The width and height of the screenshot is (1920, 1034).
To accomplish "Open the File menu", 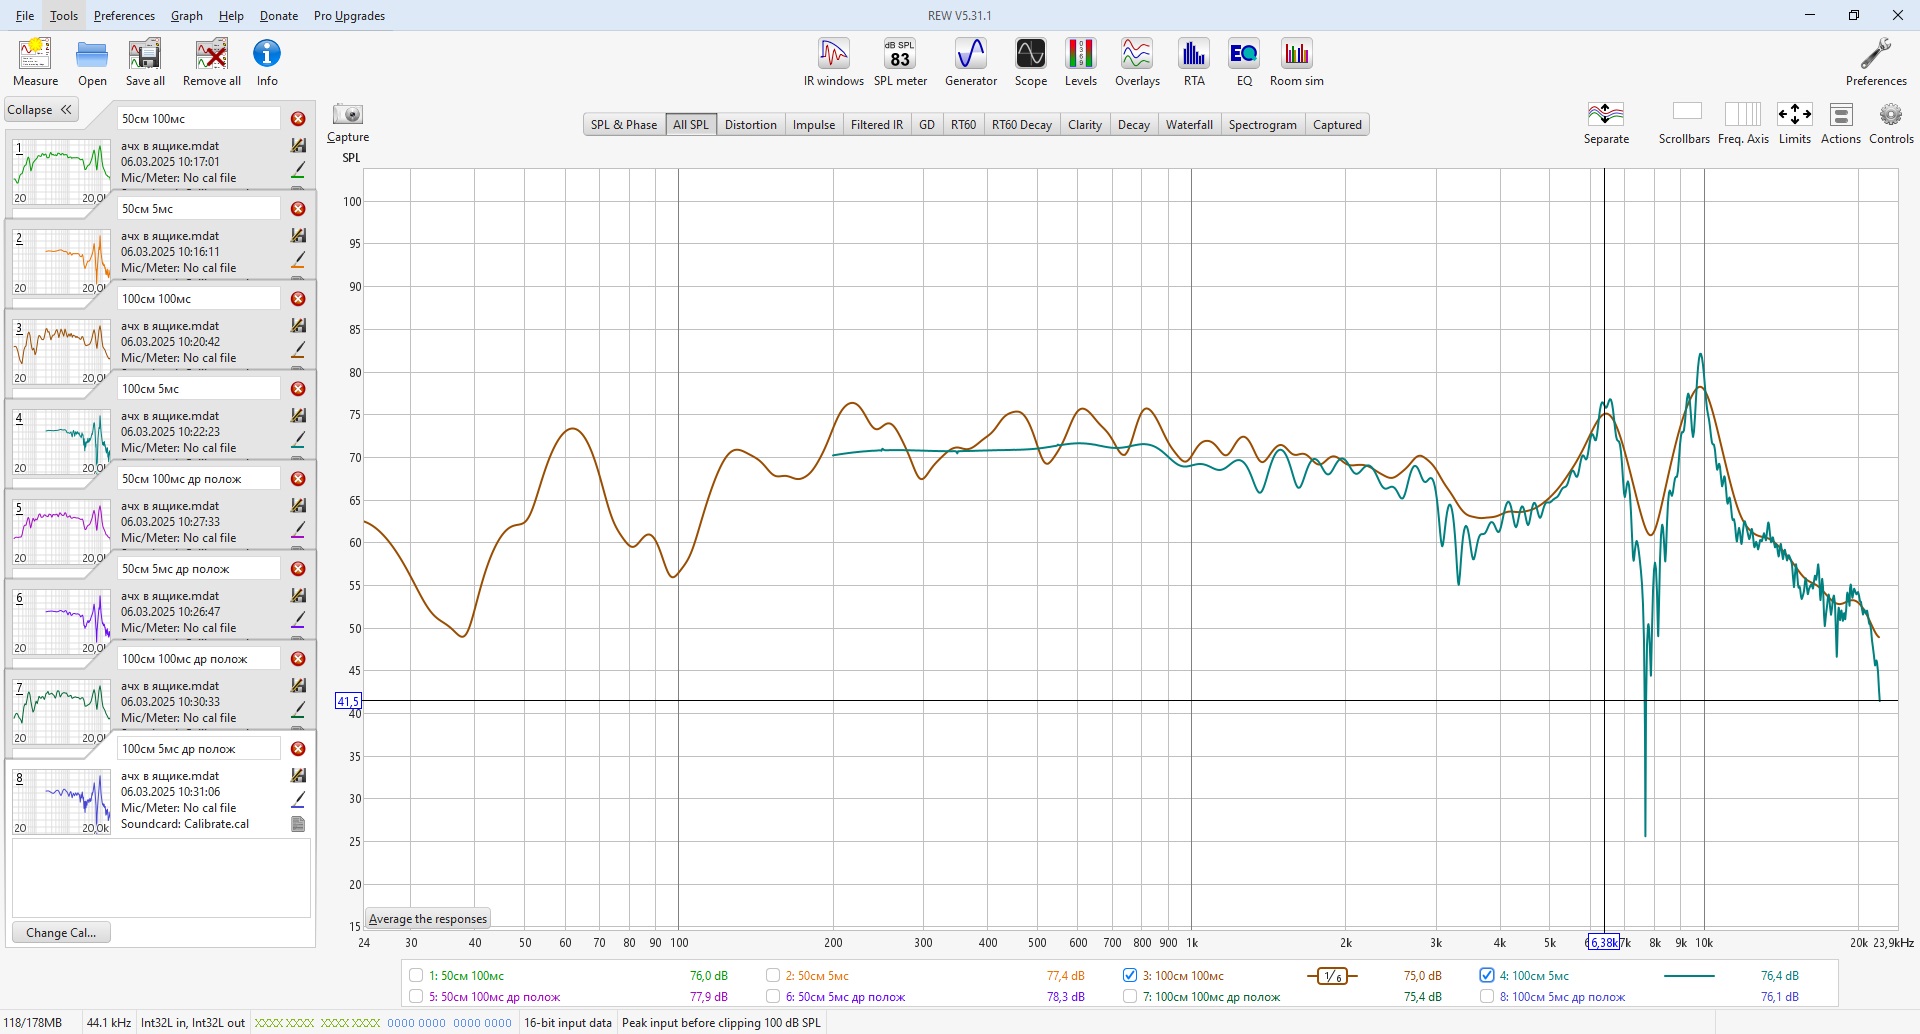I will 25,16.
